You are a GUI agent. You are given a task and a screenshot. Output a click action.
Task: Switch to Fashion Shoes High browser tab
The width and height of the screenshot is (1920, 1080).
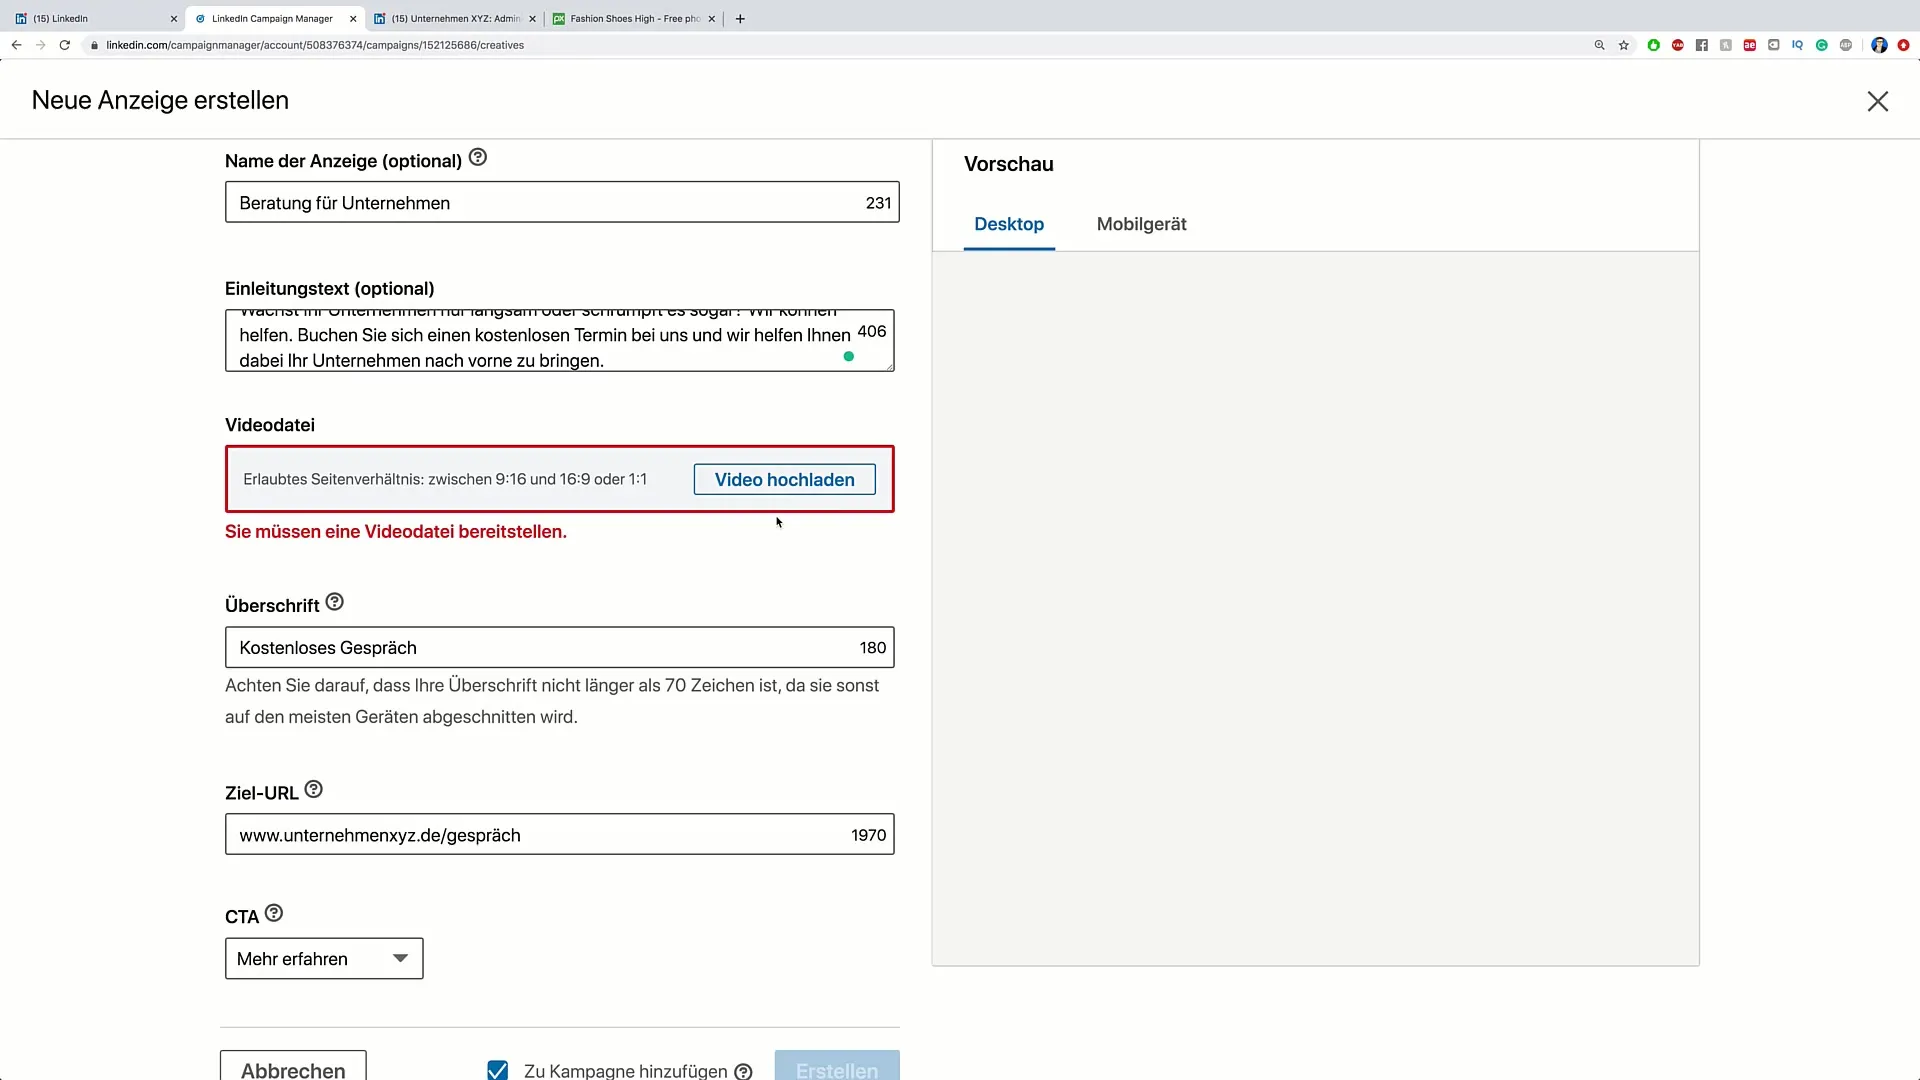634,18
